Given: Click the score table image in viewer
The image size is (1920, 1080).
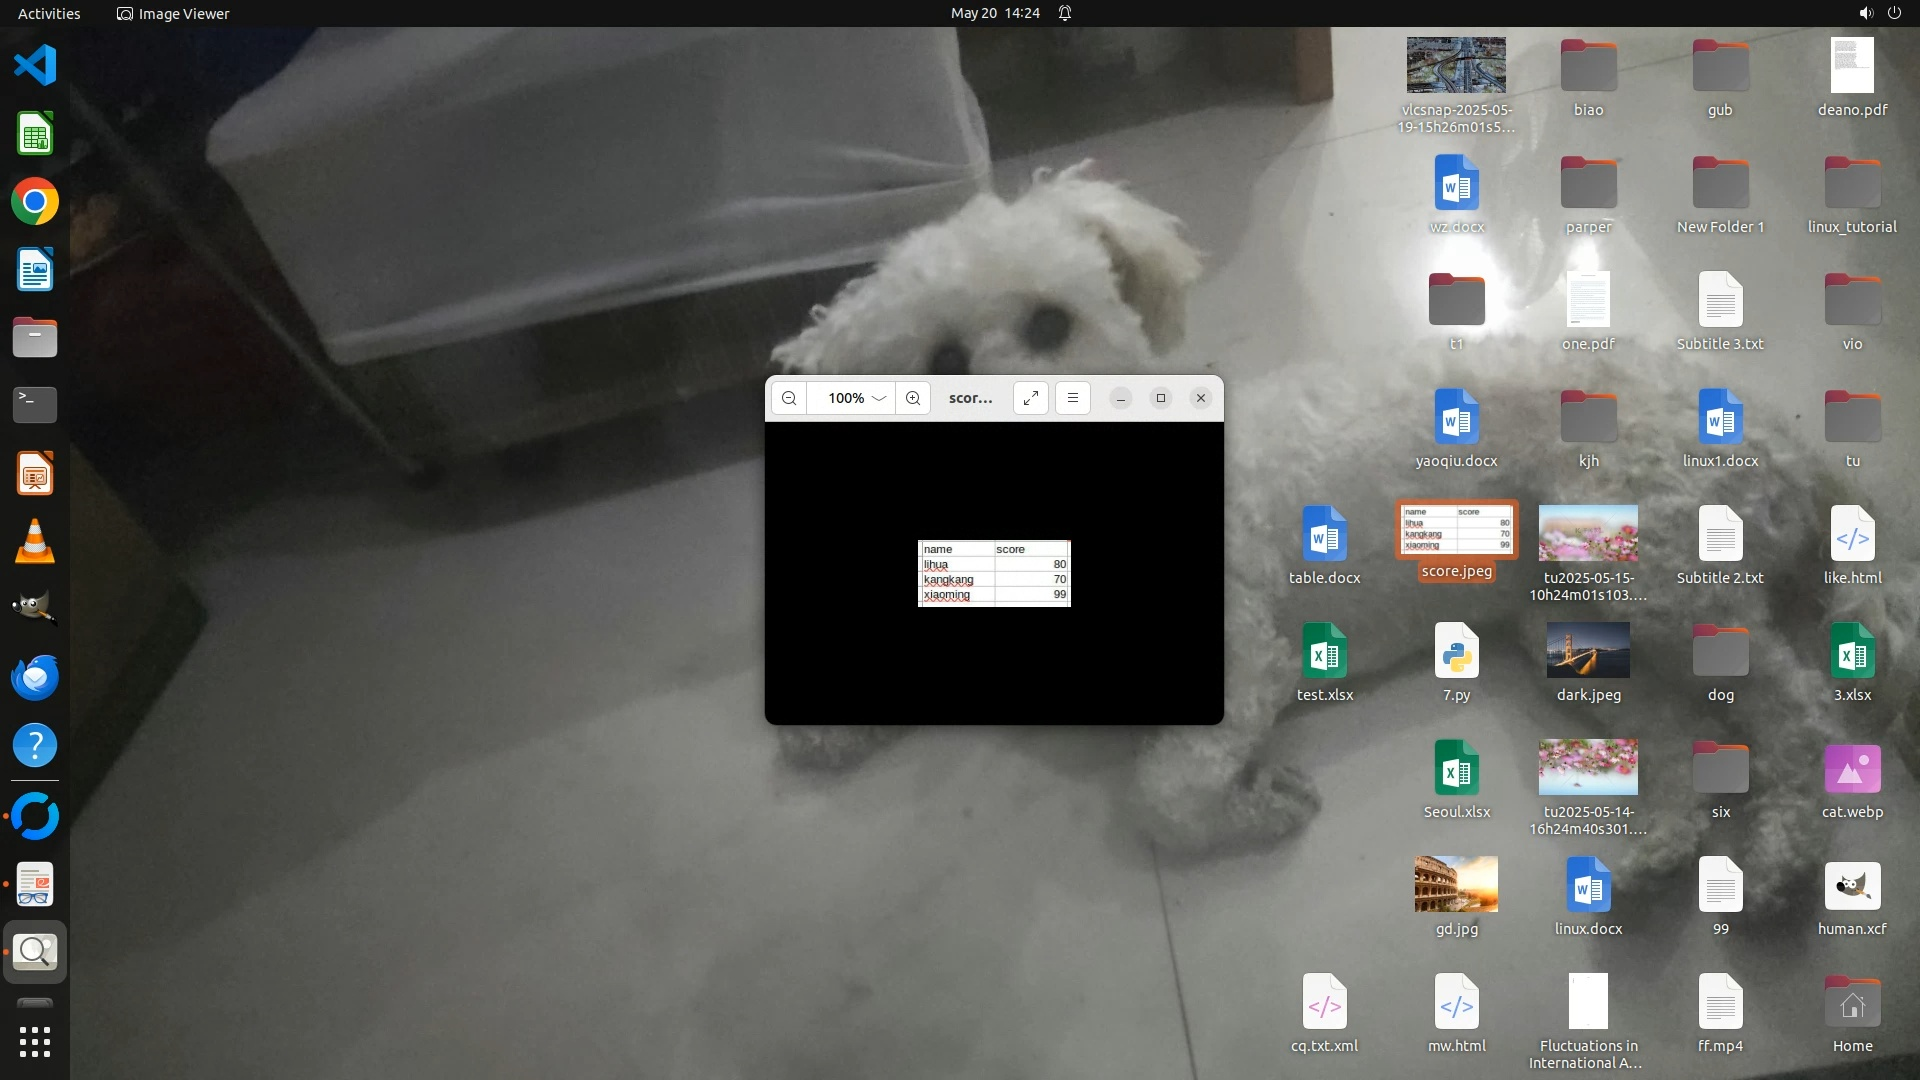Looking at the screenshot, I should pyautogui.click(x=994, y=573).
